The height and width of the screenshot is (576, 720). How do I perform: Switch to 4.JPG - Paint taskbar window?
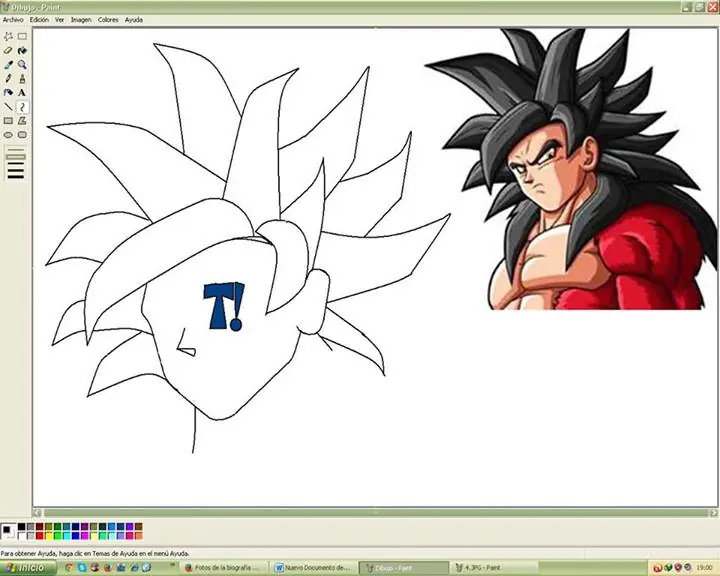[494, 568]
